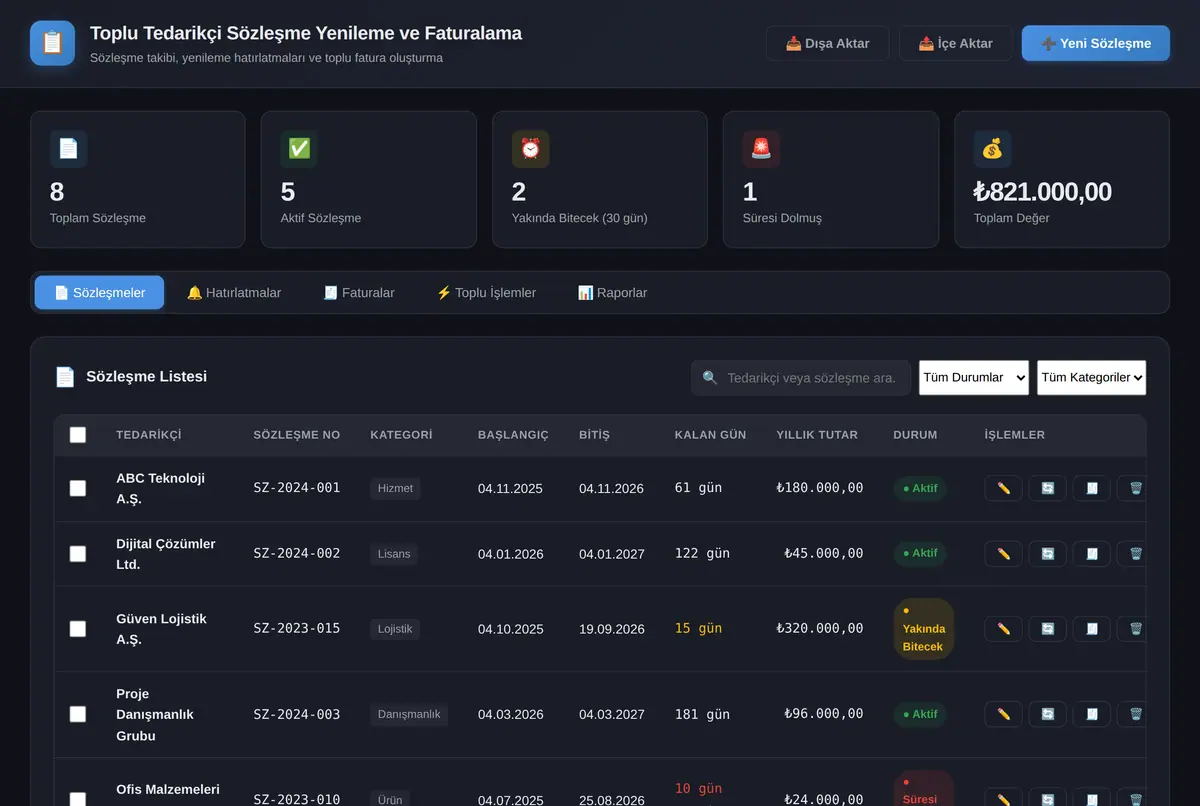Check the ABC Teknoloji A.Ş. row checkbox
1200x806 pixels.
pyautogui.click(x=78, y=488)
